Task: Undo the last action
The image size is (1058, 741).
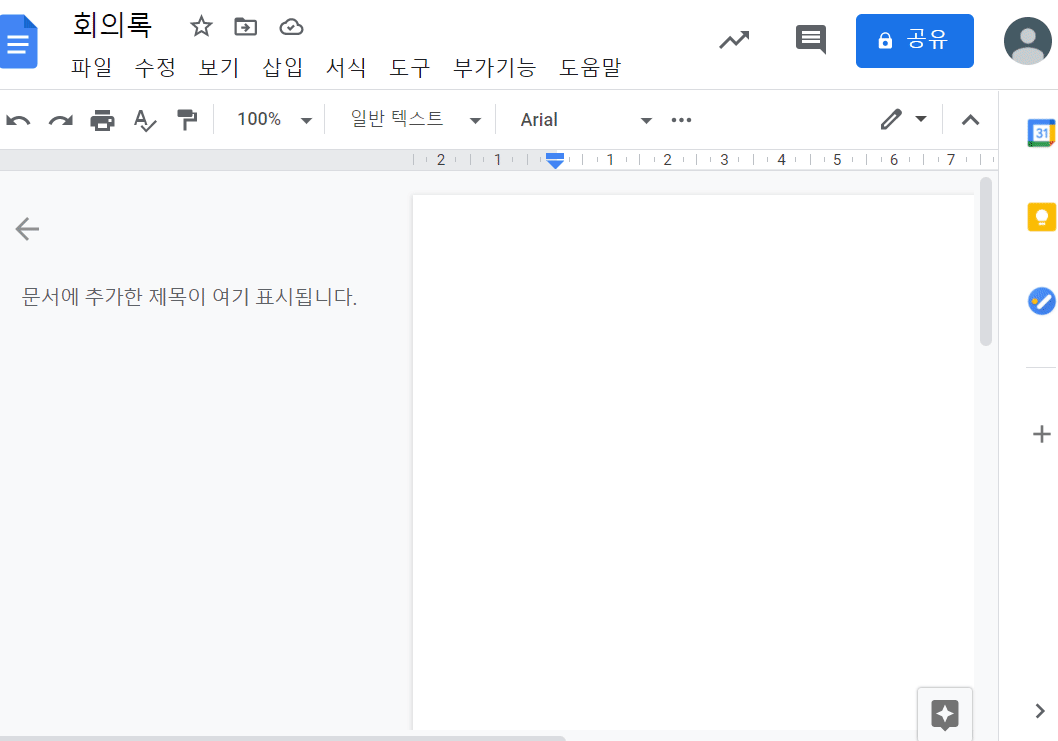Action: pyautogui.click(x=18, y=121)
